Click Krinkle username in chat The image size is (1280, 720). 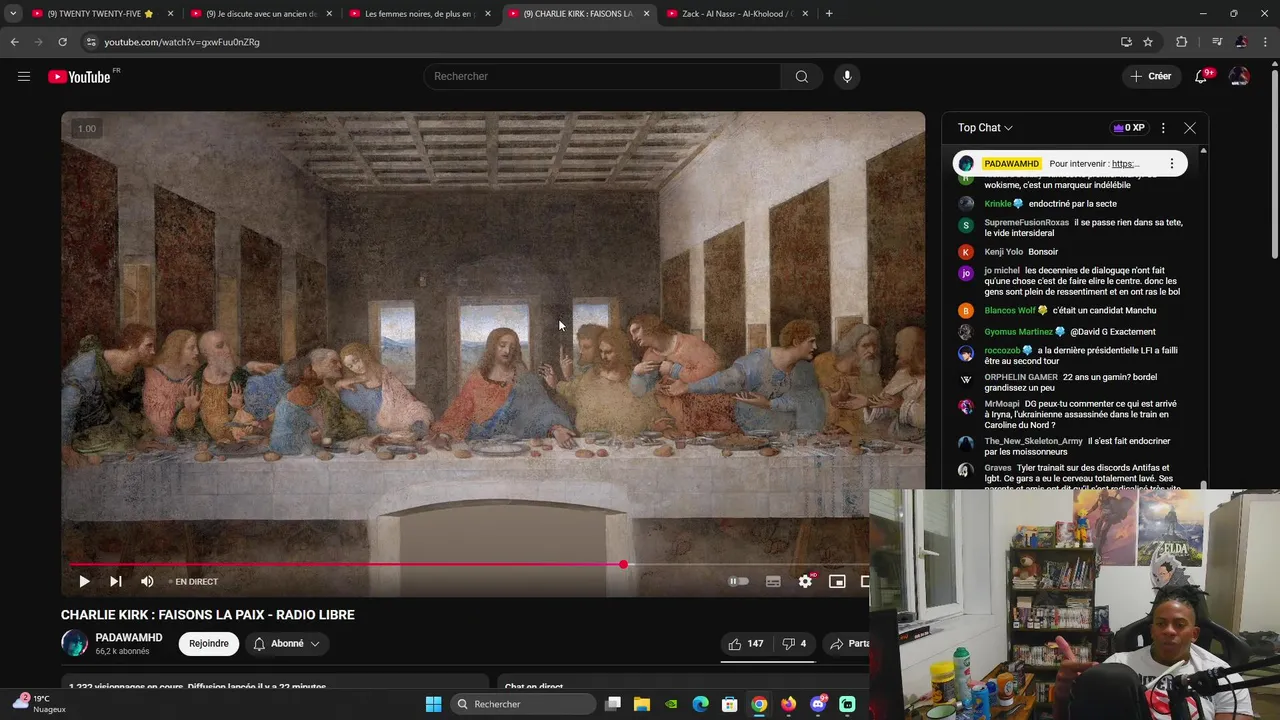click(998, 204)
